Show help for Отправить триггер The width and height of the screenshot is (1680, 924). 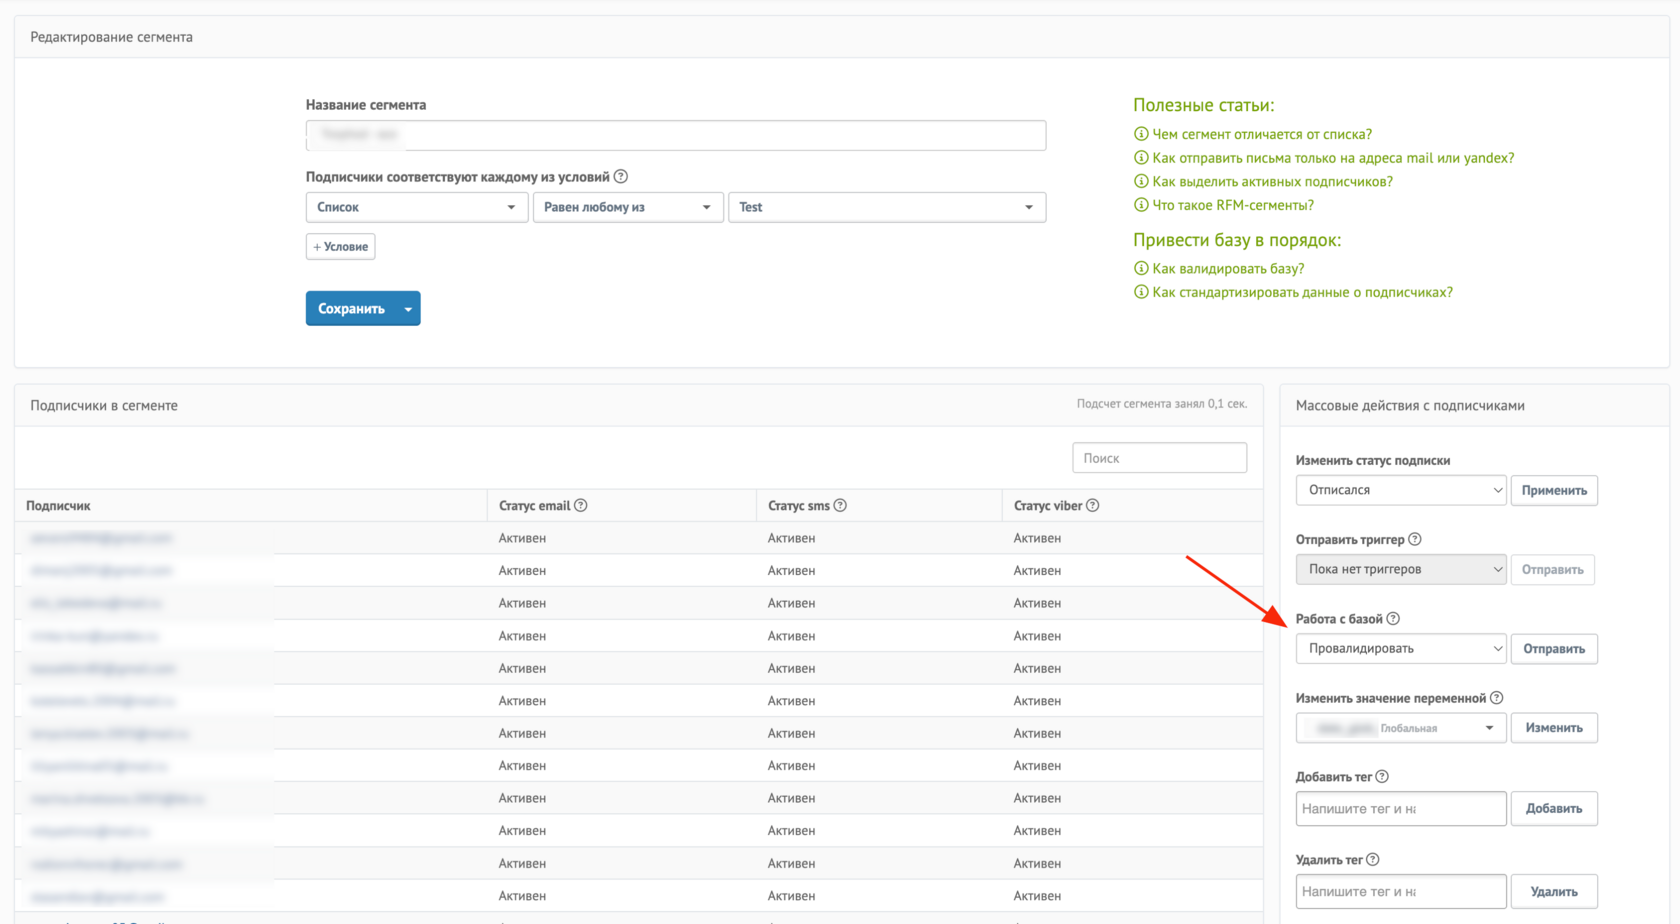click(1415, 540)
